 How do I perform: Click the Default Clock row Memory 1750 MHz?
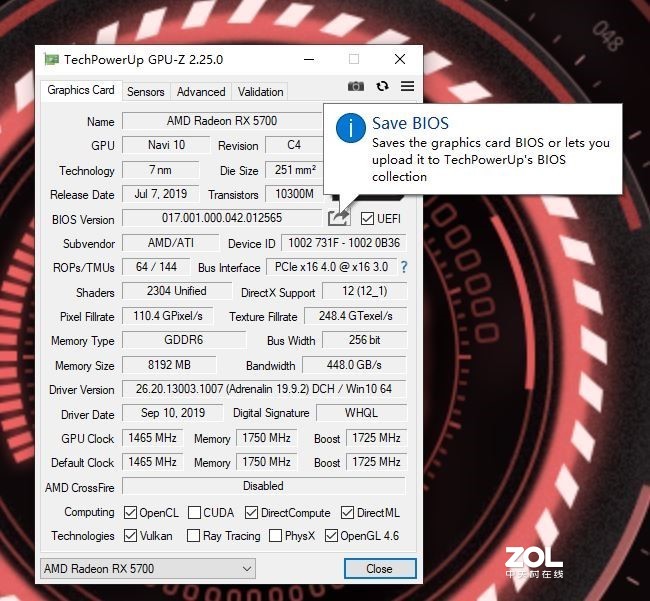coord(266,462)
